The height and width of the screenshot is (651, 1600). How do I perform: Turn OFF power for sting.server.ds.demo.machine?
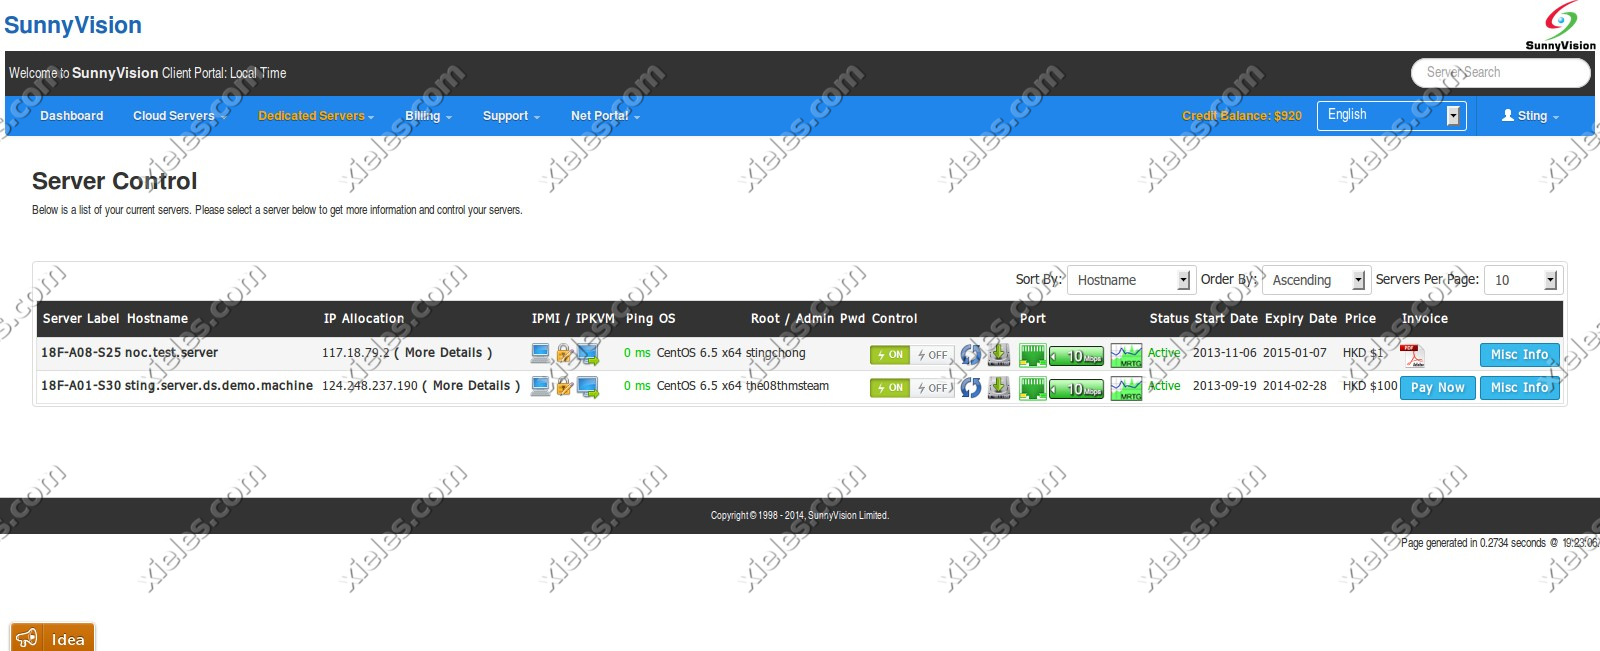[x=933, y=388]
